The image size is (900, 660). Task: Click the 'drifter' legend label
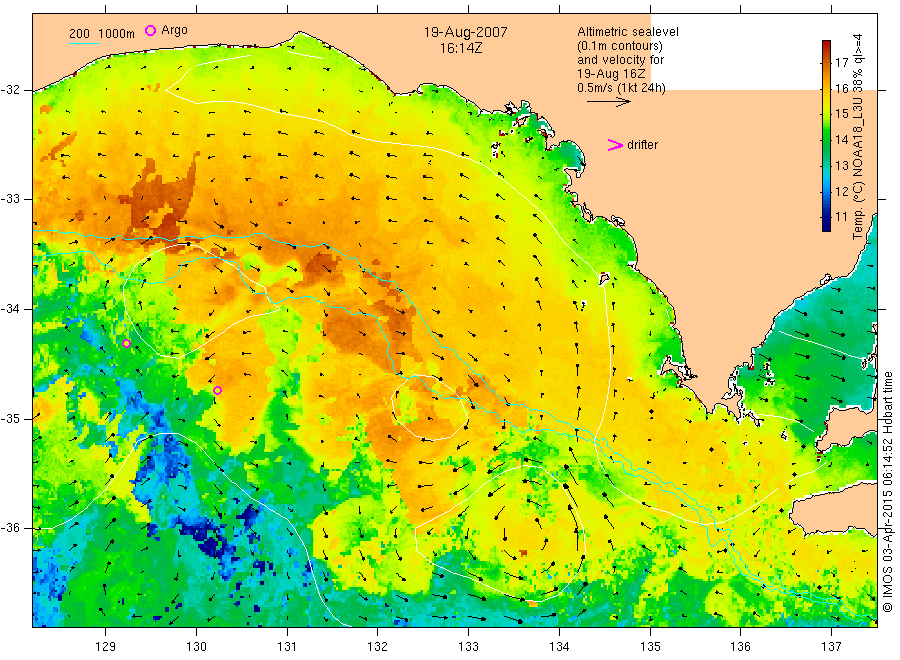point(642,145)
